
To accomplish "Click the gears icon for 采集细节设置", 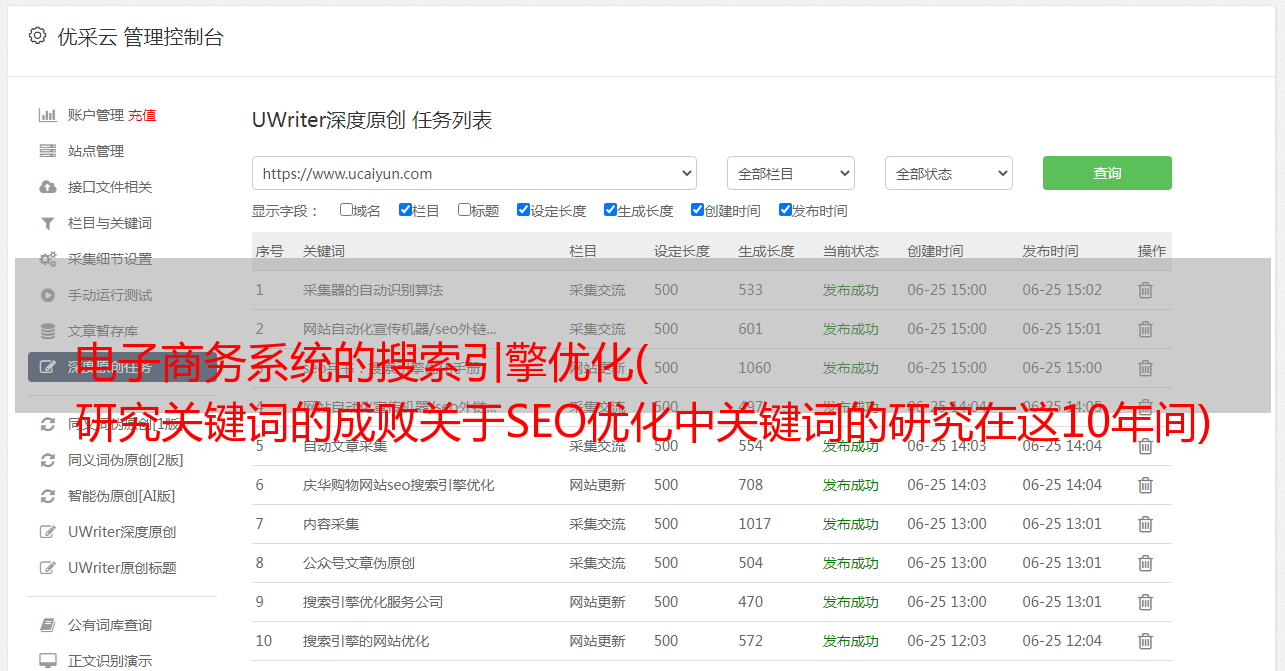I will click(x=47, y=259).
